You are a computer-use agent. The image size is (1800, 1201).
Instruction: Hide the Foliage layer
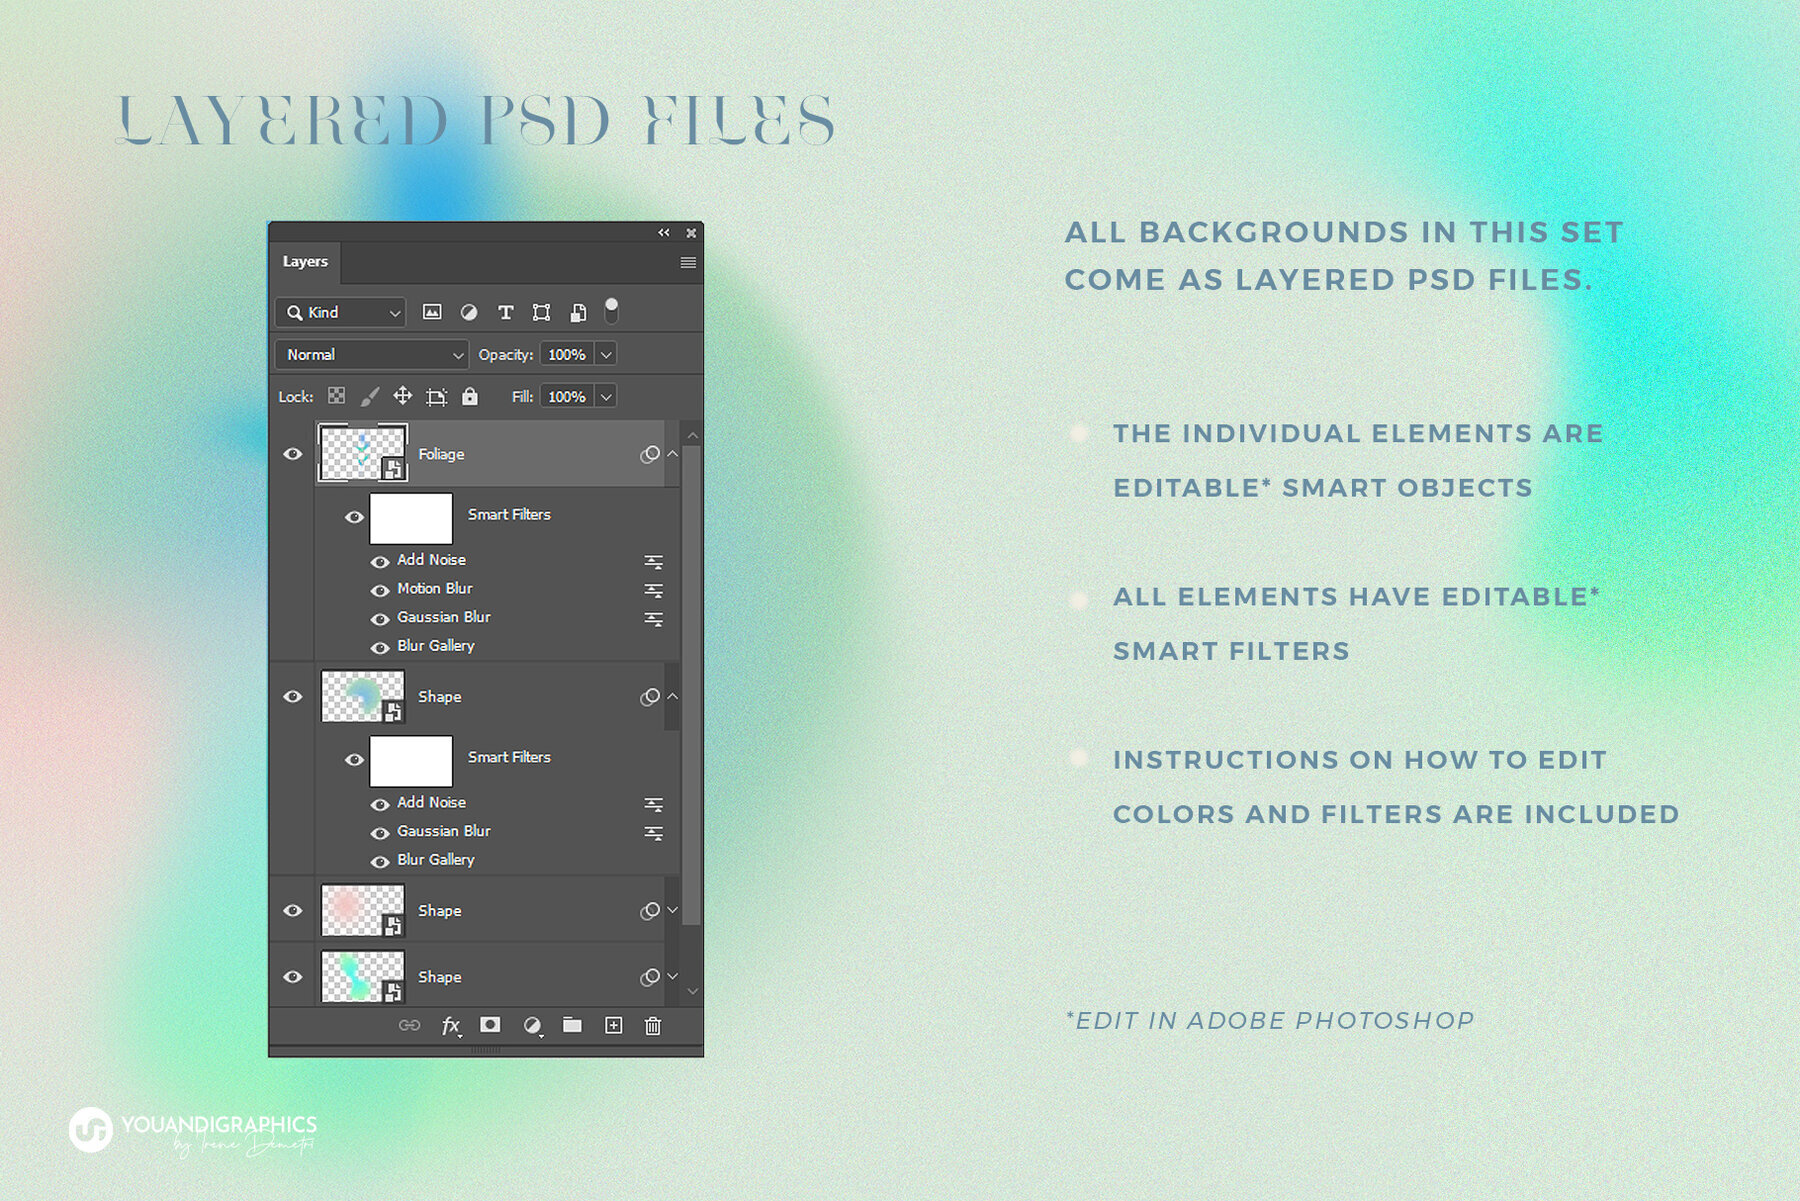click(292, 454)
